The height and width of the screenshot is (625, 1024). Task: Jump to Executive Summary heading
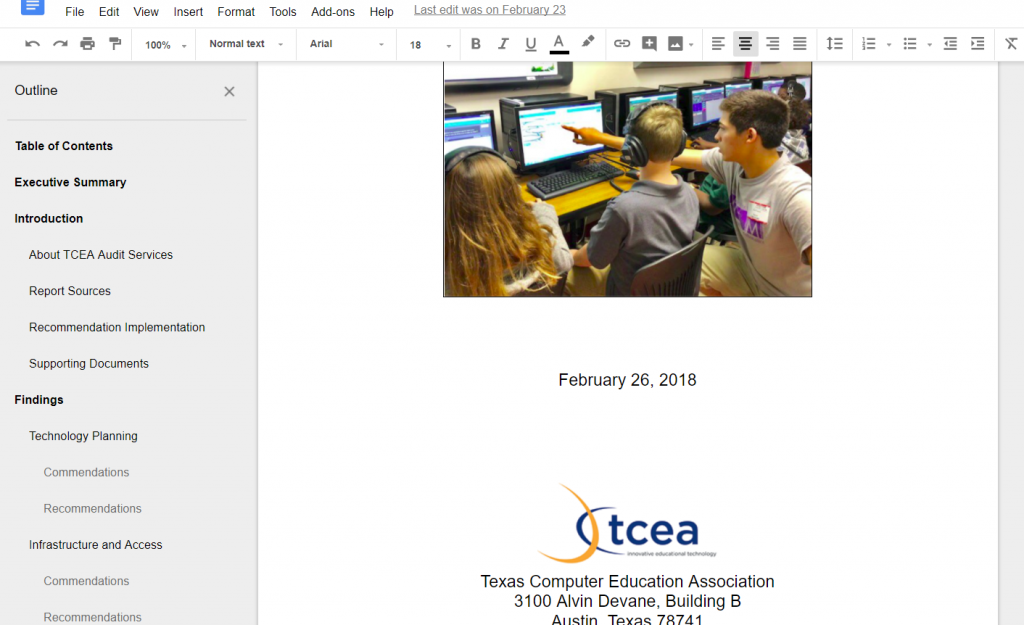(x=71, y=182)
